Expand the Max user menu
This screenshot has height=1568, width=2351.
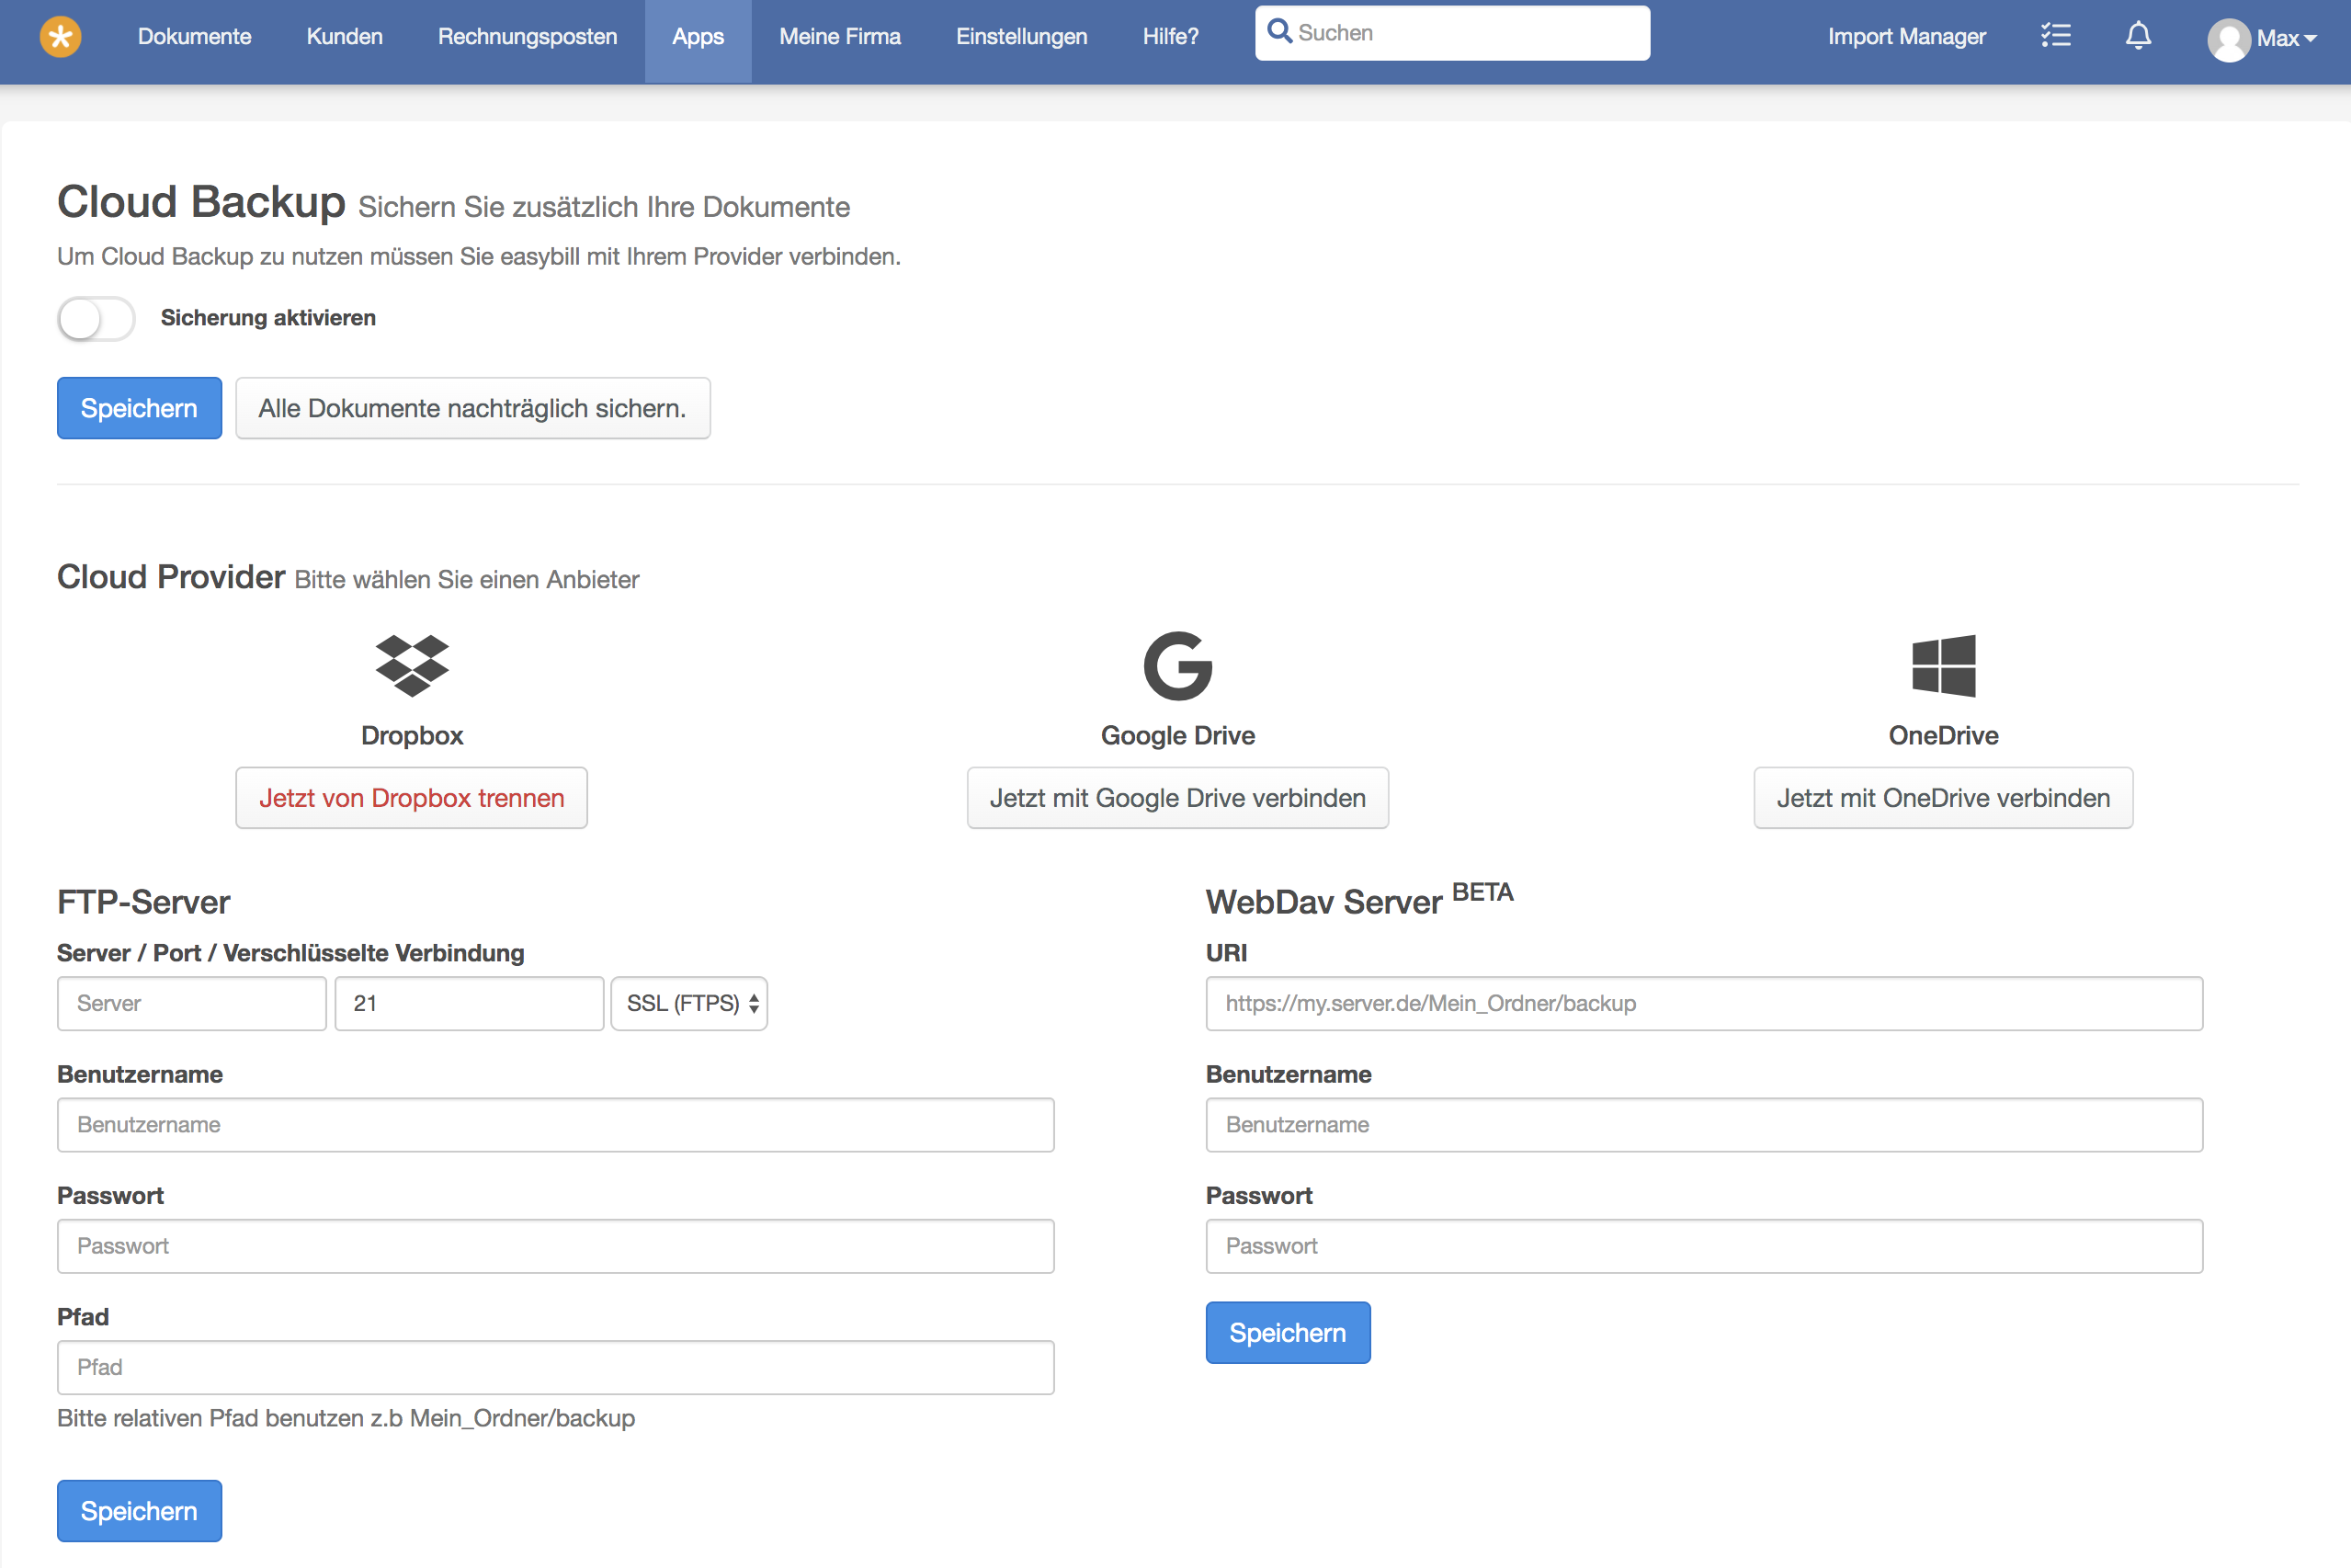point(2286,38)
